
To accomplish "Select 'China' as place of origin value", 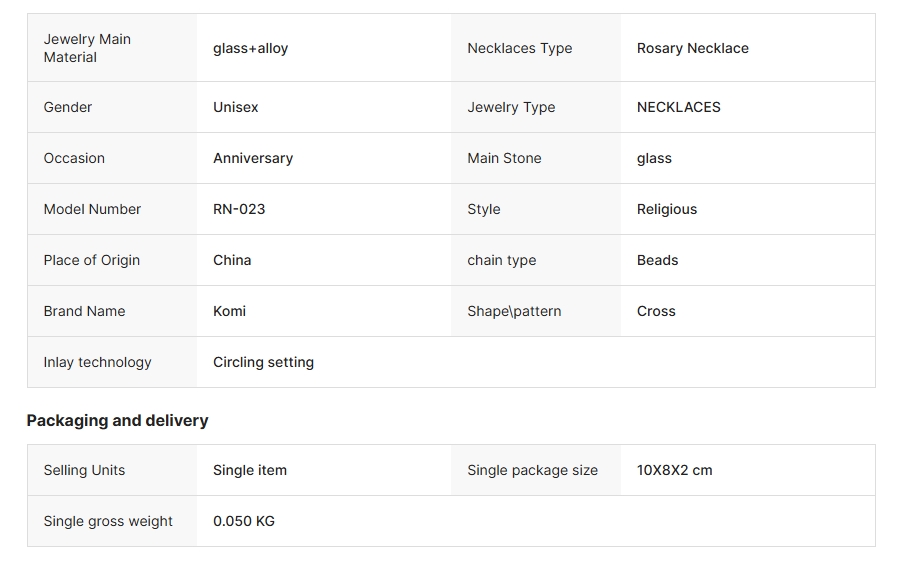I will click(232, 260).
